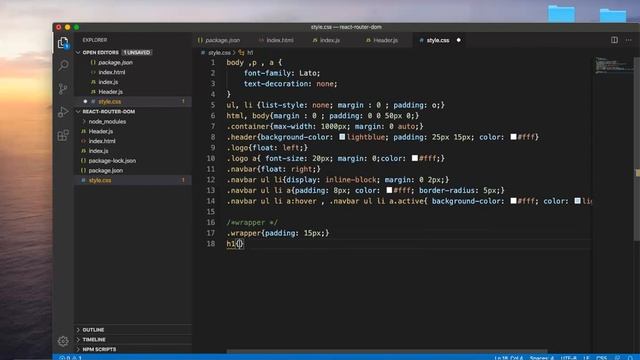
Task: Open the Run and Debug view
Action: pyautogui.click(x=63, y=112)
